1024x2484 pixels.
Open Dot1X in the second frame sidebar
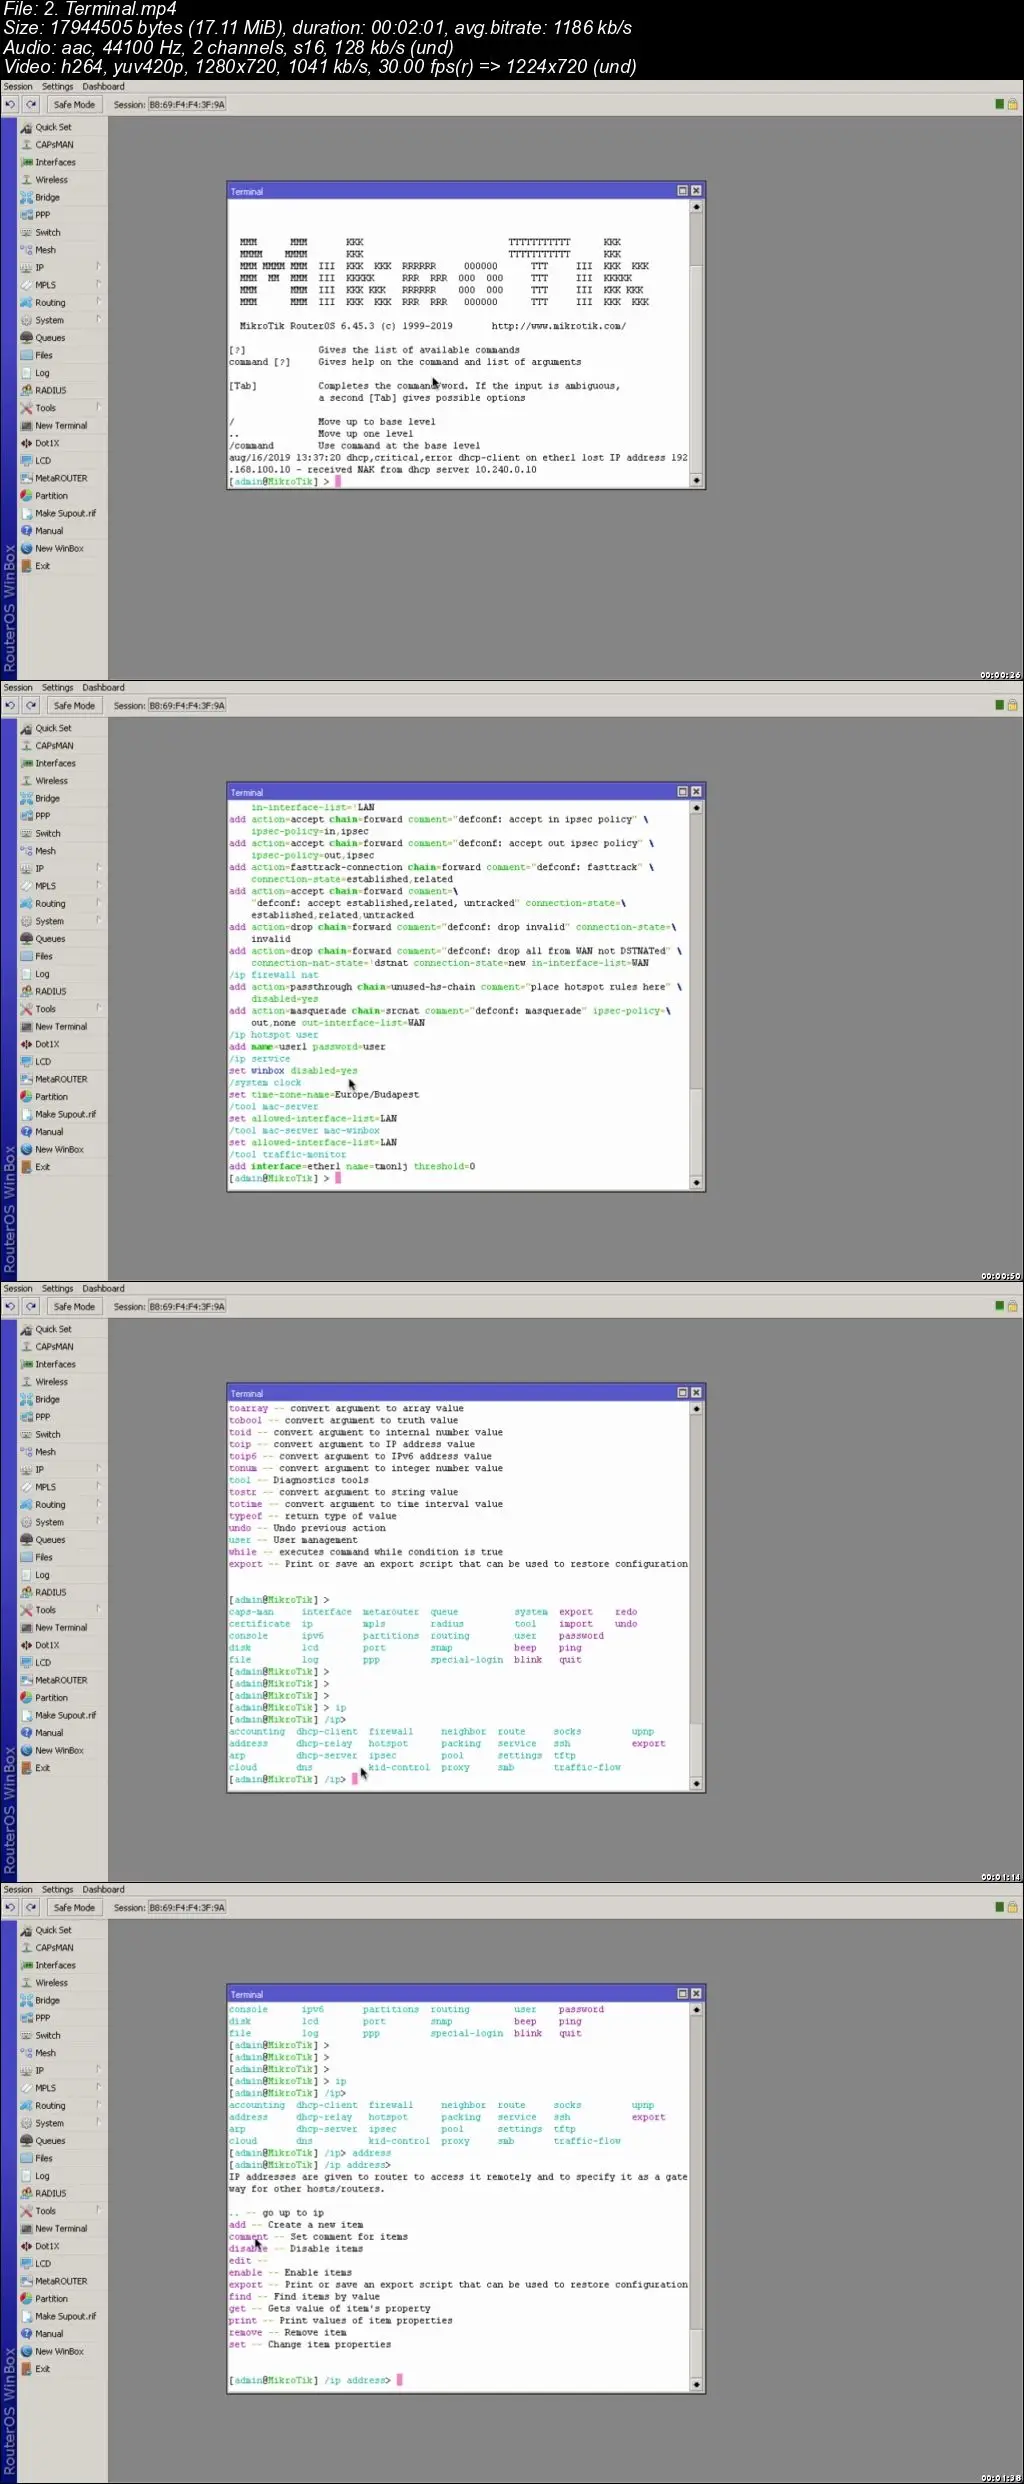pos(47,1044)
